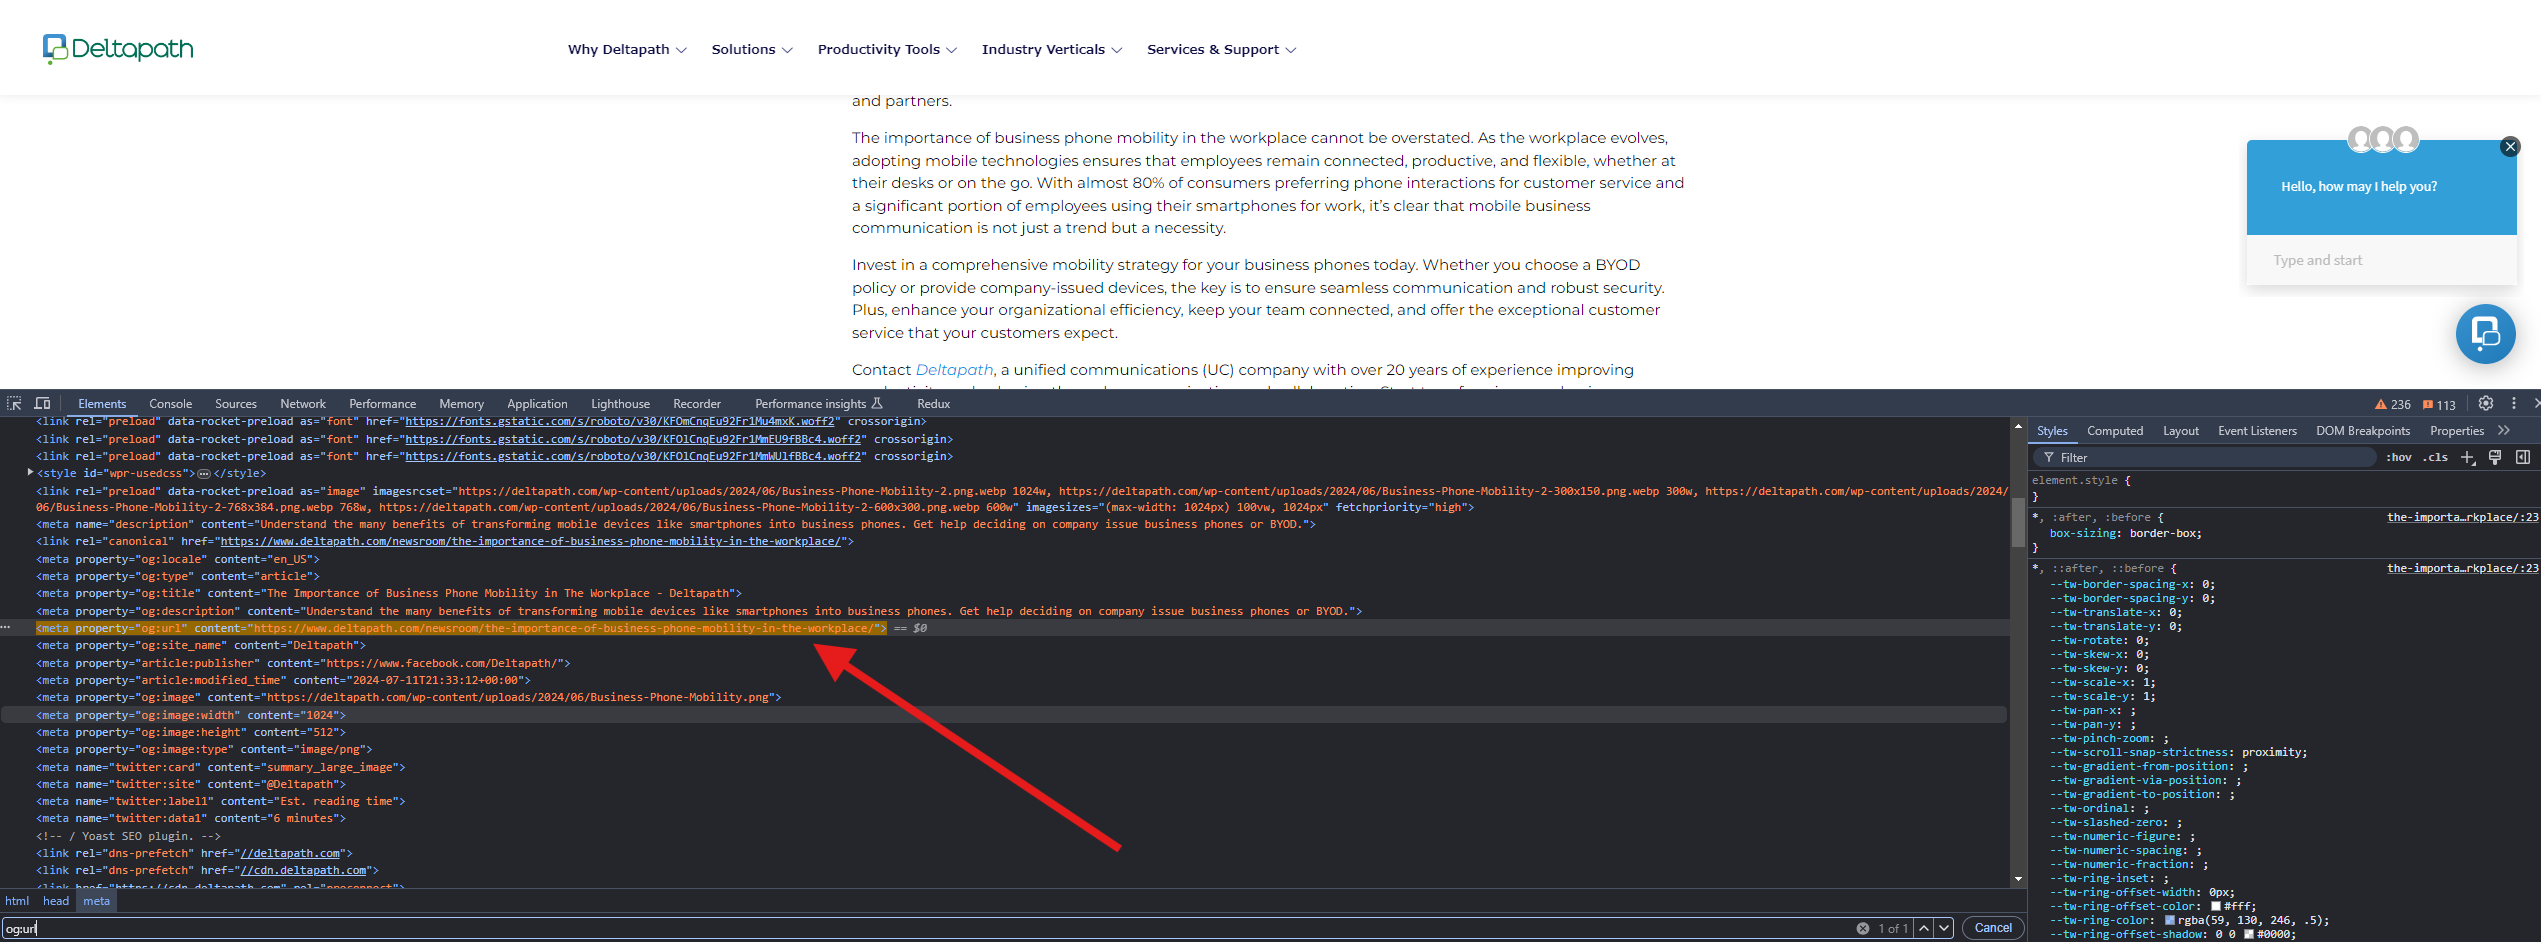The image size is (2541, 942).
Task: Toggle the .cls class editor
Action: click(2435, 457)
